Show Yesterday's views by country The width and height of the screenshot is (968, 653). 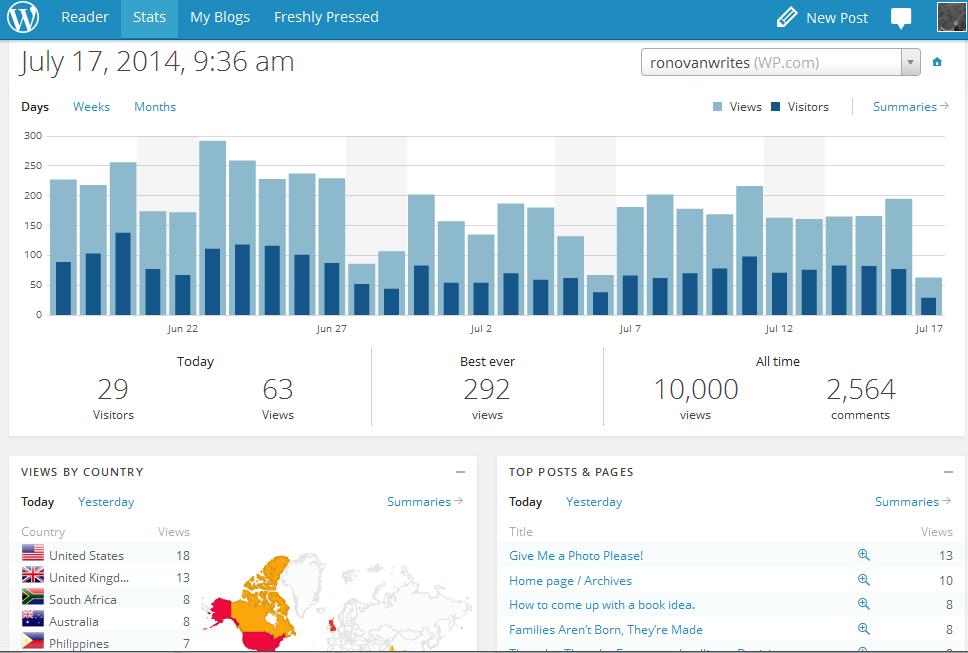coord(106,502)
